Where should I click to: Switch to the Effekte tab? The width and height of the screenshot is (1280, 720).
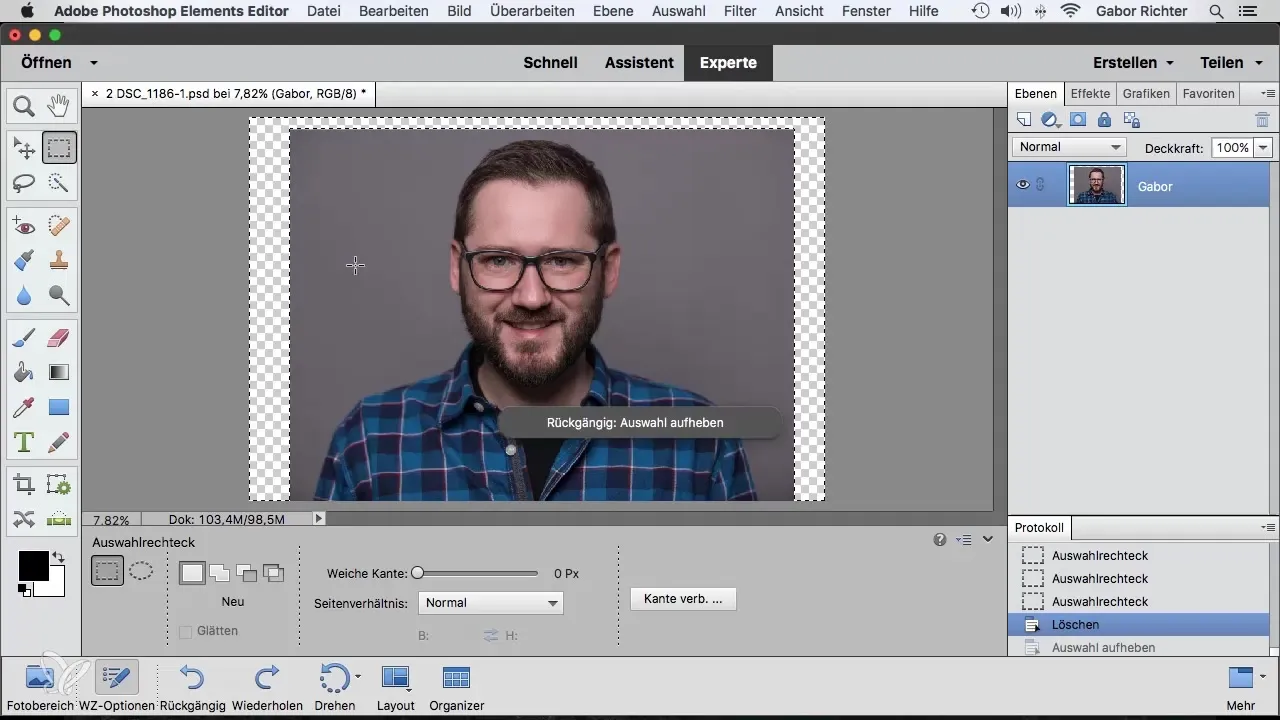coord(1089,94)
